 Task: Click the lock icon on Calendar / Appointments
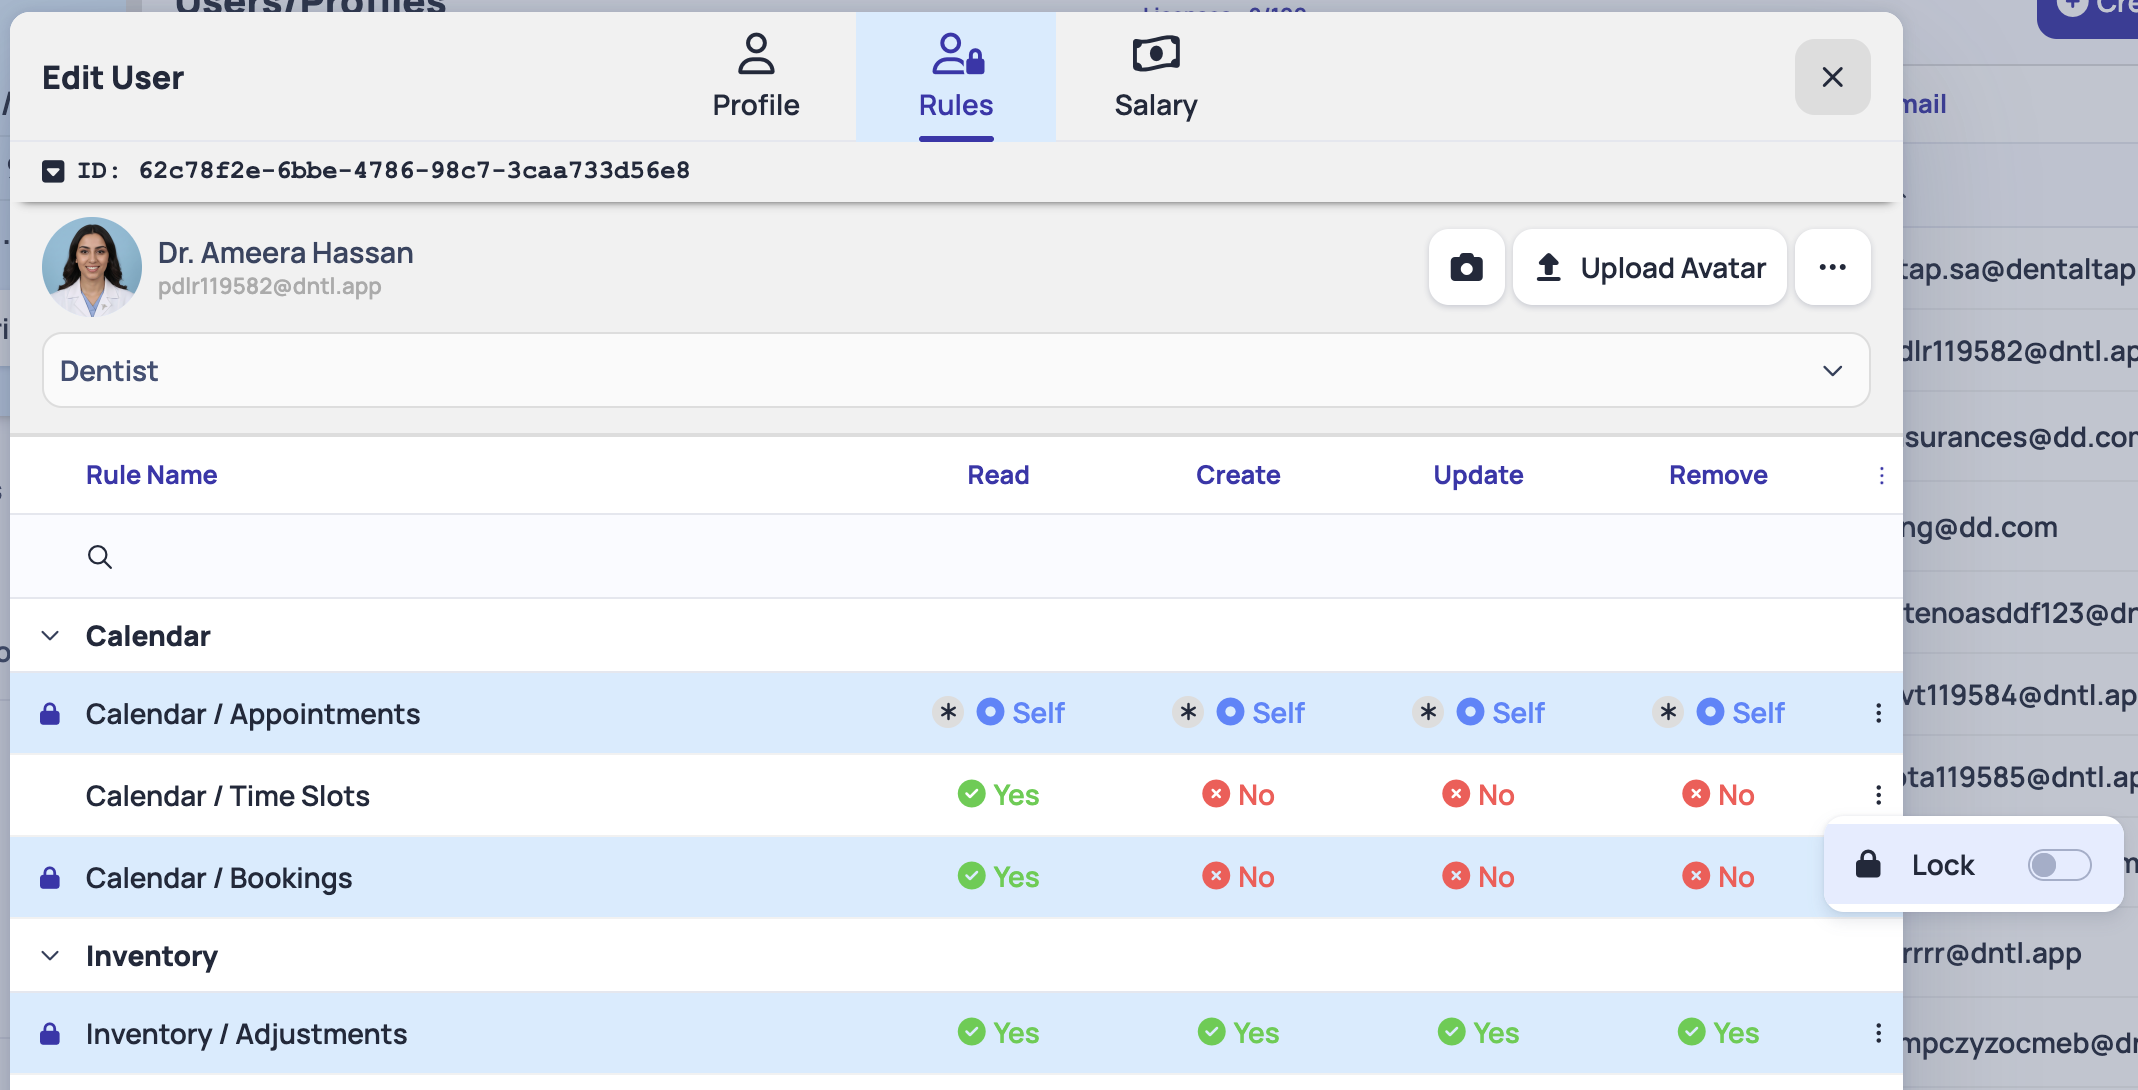(x=50, y=714)
